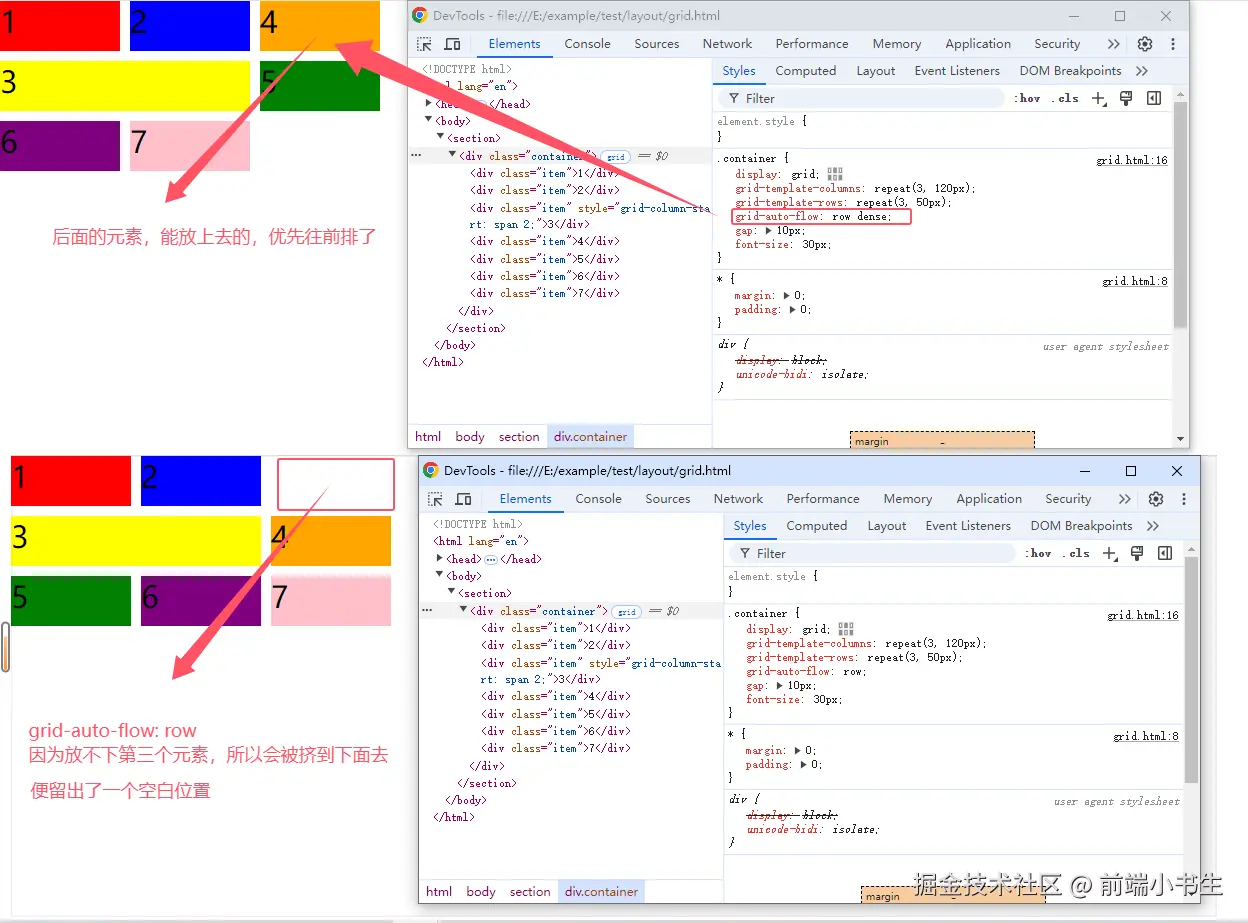This screenshot has height=923, width=1248.
Task: Open DOM Breakpoints tab in lower window
Action: click(x=1082, y=526)
